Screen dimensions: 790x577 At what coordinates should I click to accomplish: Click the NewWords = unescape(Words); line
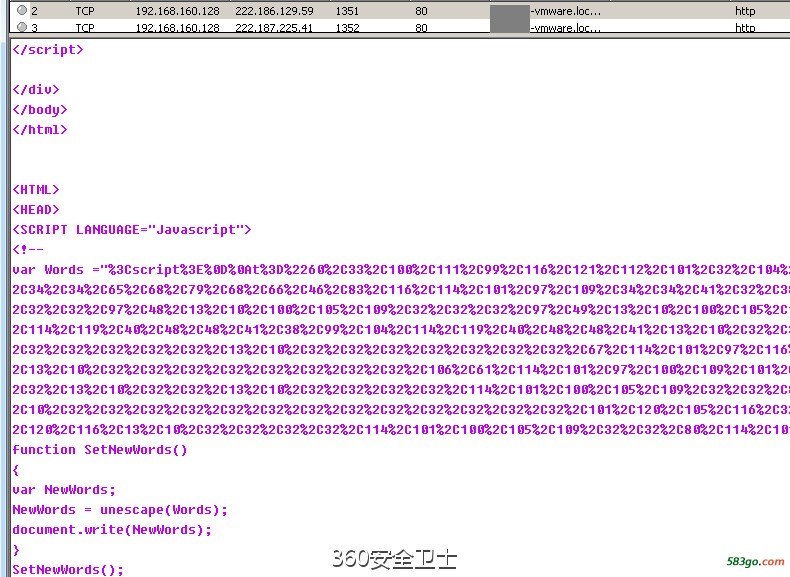coord(120,509)
